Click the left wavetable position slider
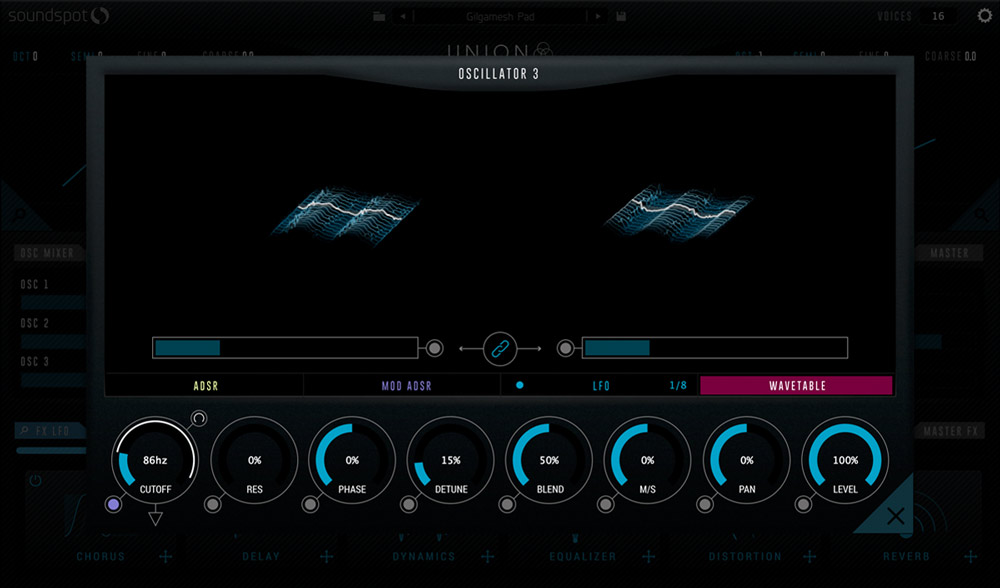1000x588 pixels. (x=285, y=348)
